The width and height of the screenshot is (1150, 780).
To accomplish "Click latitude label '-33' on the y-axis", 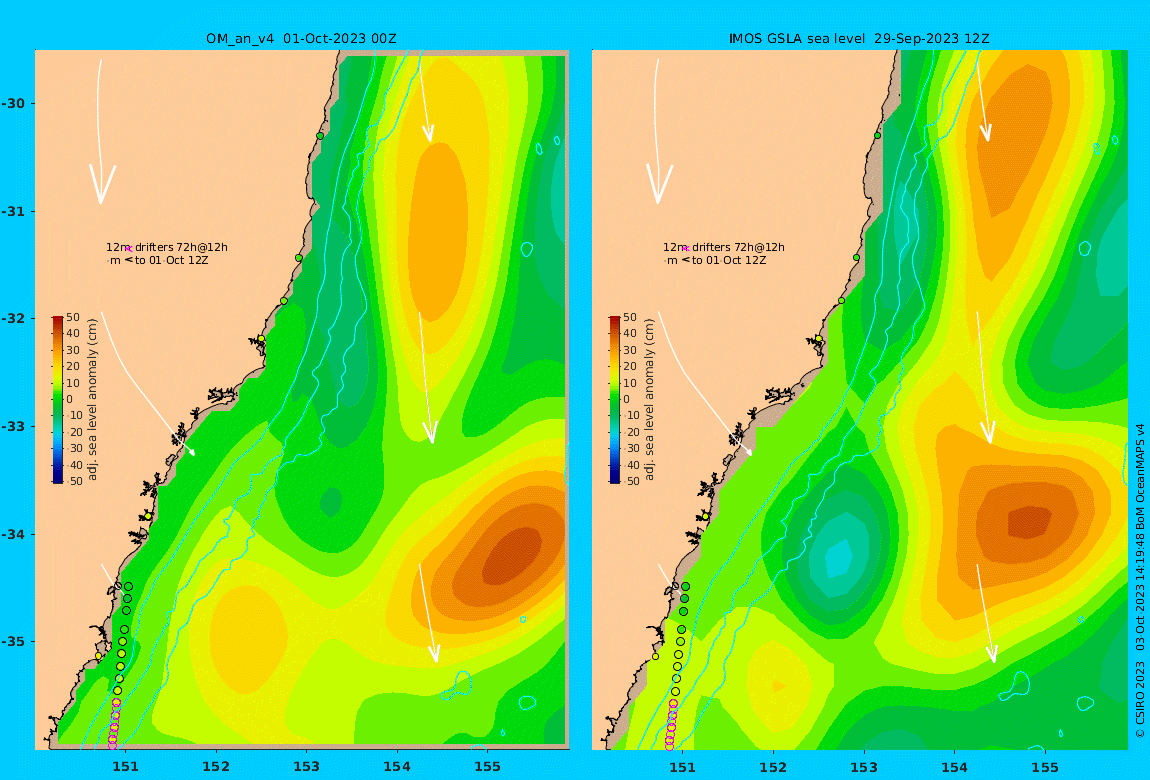I will tap(13, 426).
